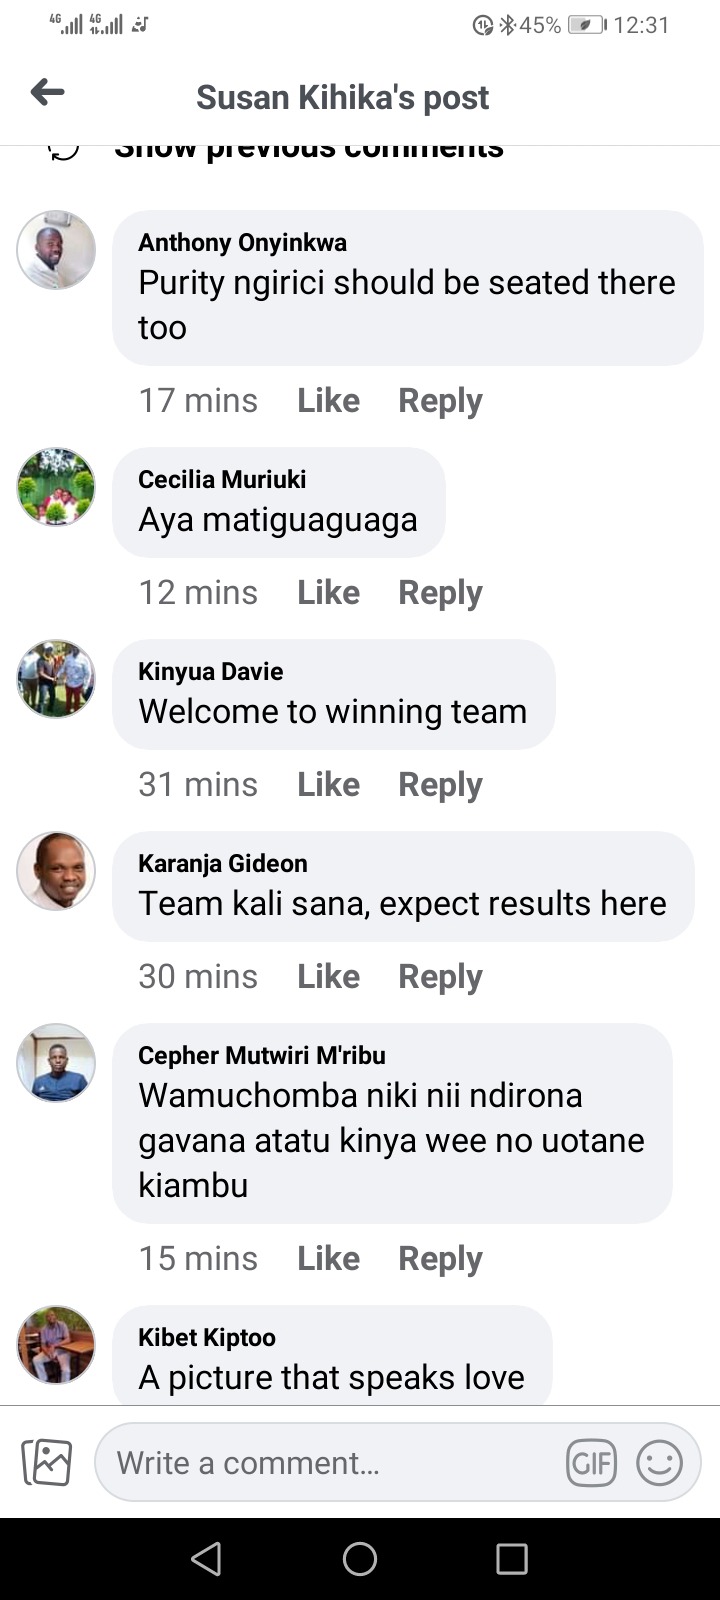This screenshot has height=1600, width=720.
Task: Open Kibet Kiptoo's profile name
Action: coord(207,1337)
